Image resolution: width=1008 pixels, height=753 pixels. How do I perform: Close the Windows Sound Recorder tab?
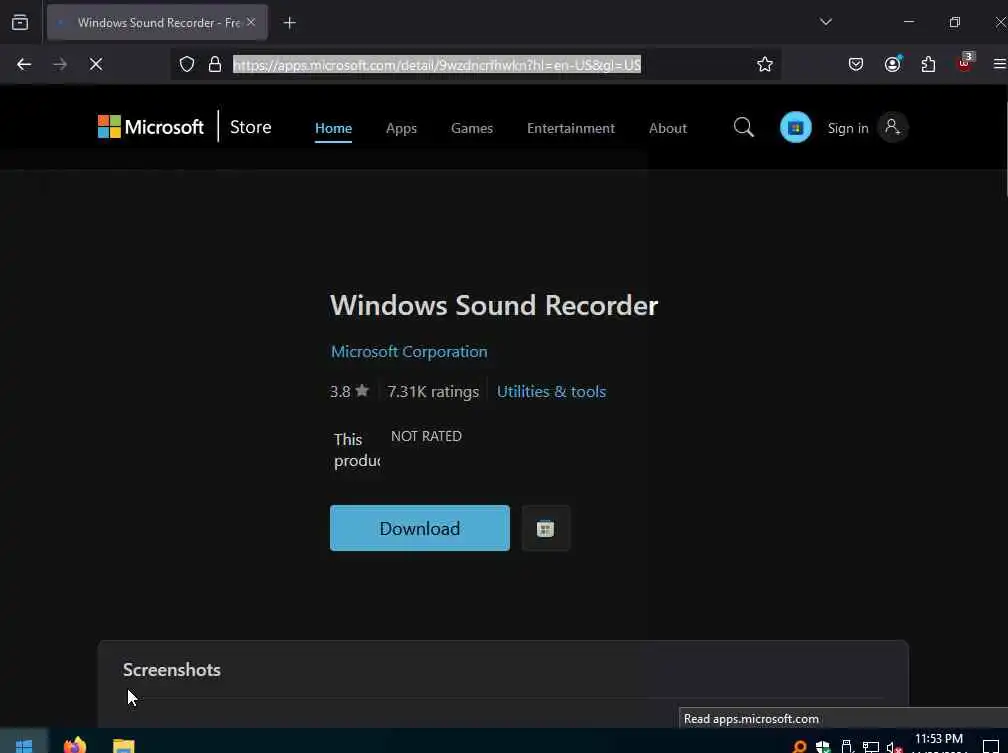point(251,23)
